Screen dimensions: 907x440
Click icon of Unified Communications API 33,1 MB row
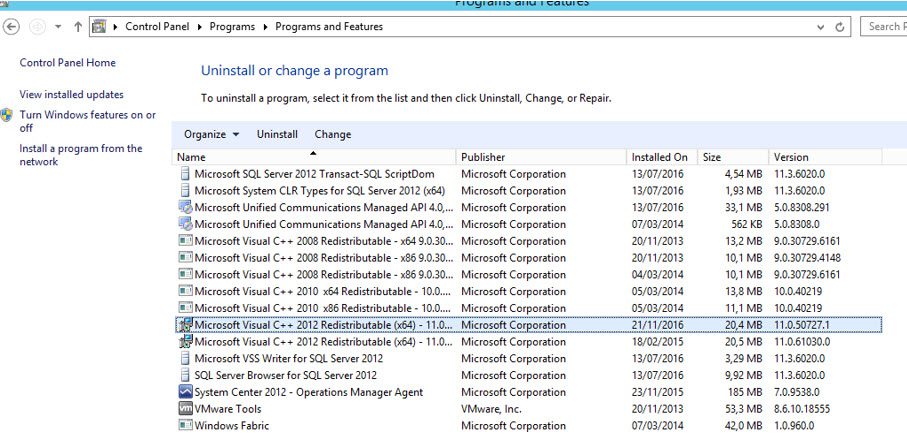click(x=185, y=207)
